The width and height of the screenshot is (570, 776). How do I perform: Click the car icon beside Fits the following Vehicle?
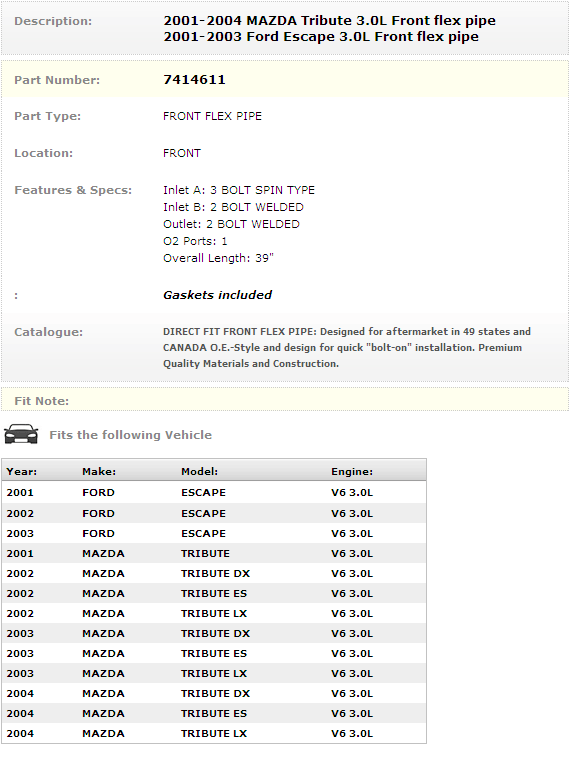pos(21,434)
